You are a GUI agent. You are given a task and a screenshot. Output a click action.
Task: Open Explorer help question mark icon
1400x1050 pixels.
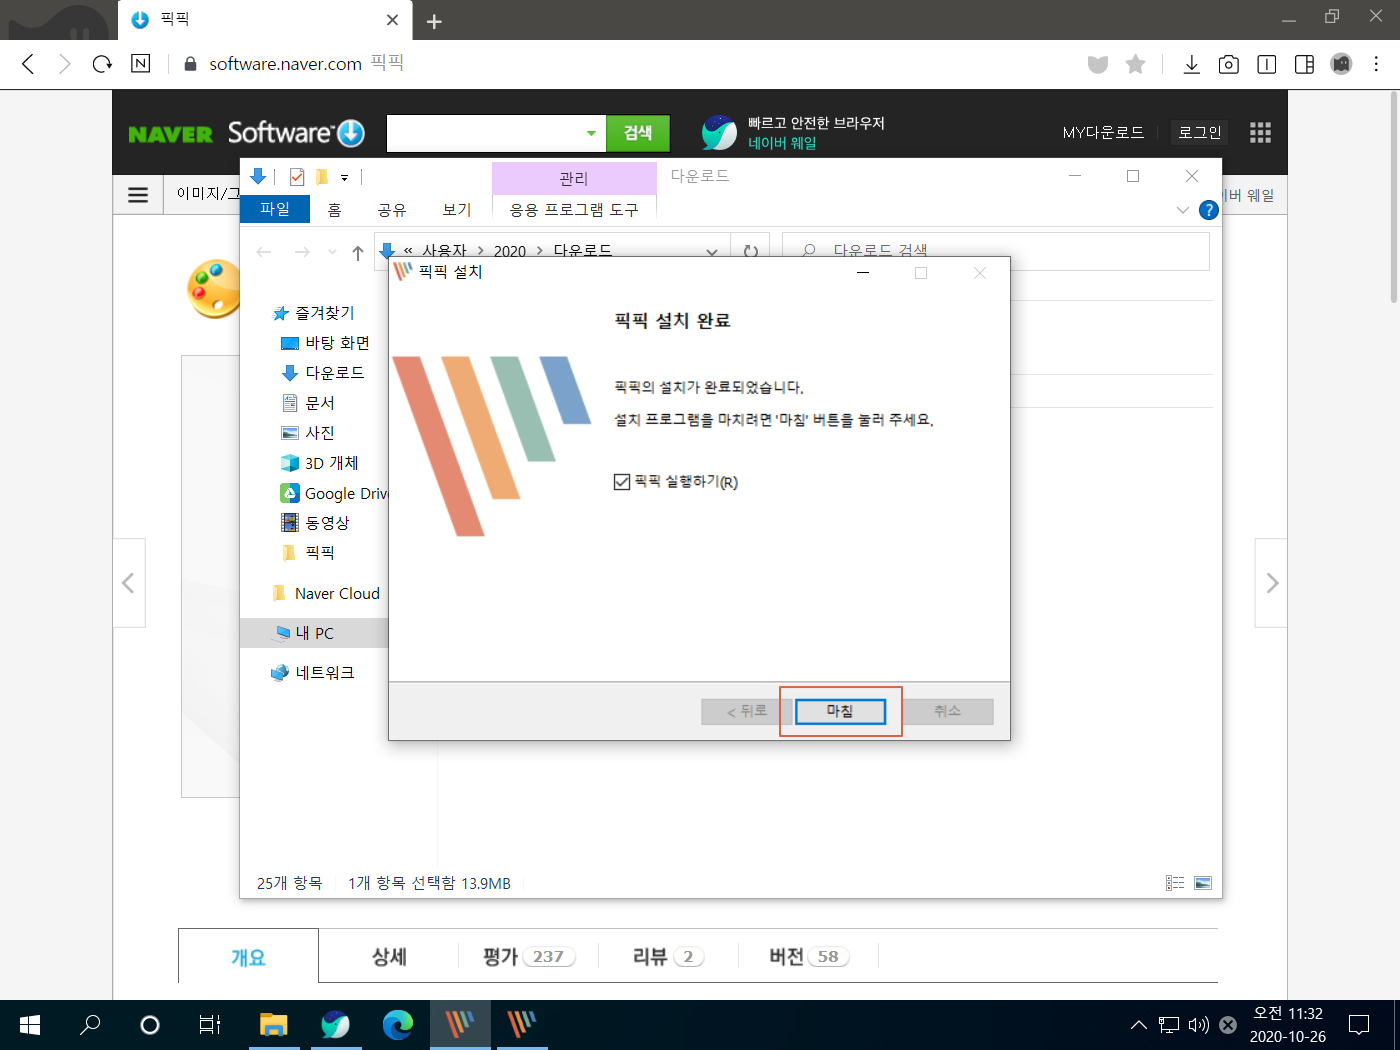point(1208,210)
